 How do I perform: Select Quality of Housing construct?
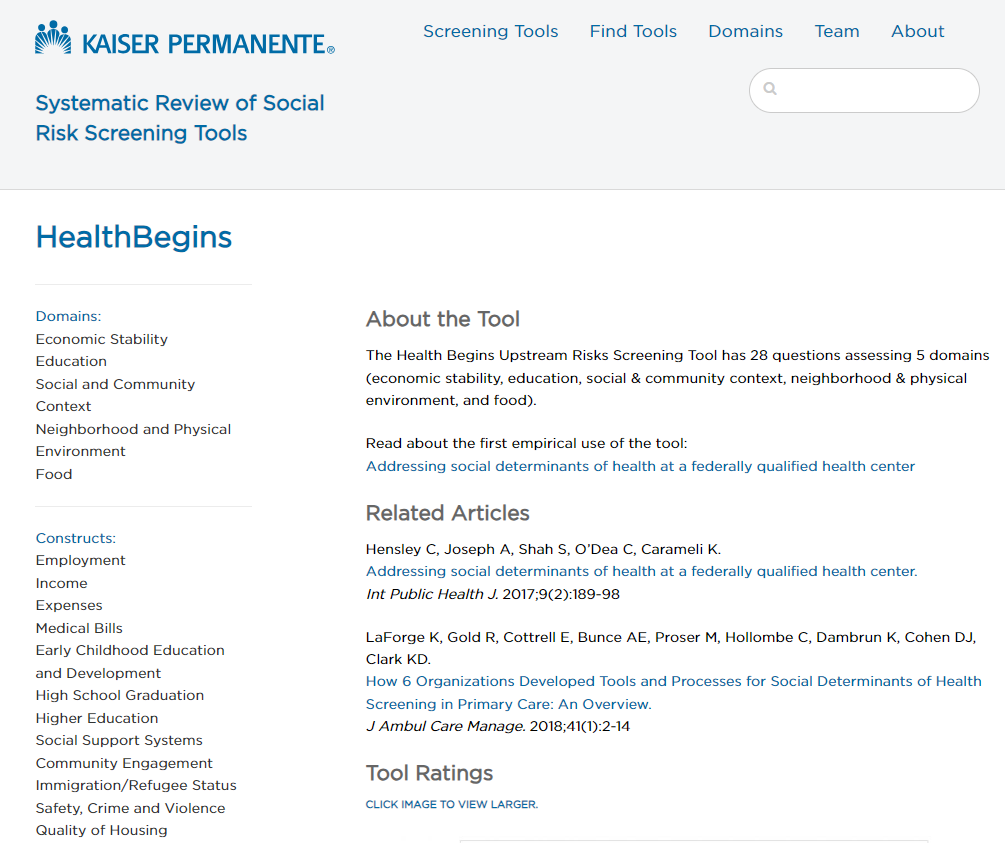(101, 830)
